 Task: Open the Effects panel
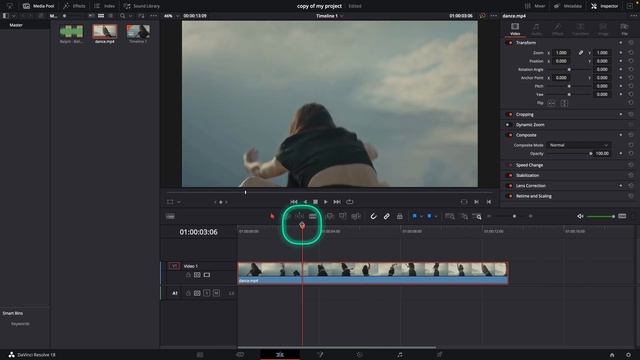pos(74,6)
